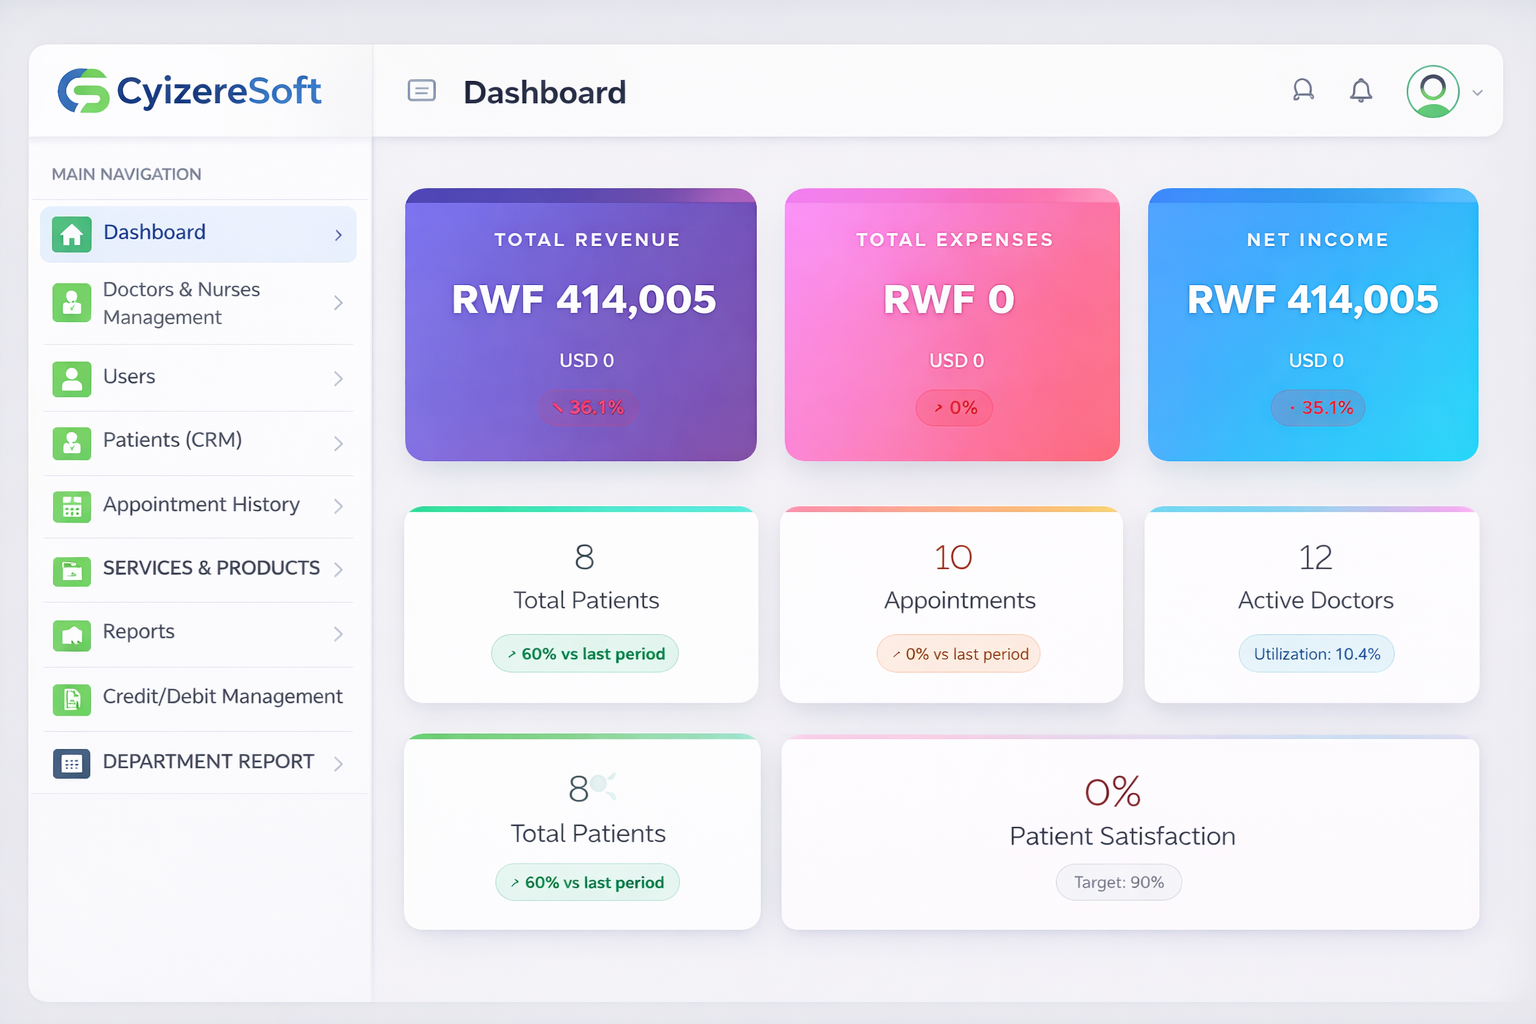Viewport: 1536px width, 1024px height.
Task: Click the message icon beside Dashboard title
Action: click(x=422, y=90)
